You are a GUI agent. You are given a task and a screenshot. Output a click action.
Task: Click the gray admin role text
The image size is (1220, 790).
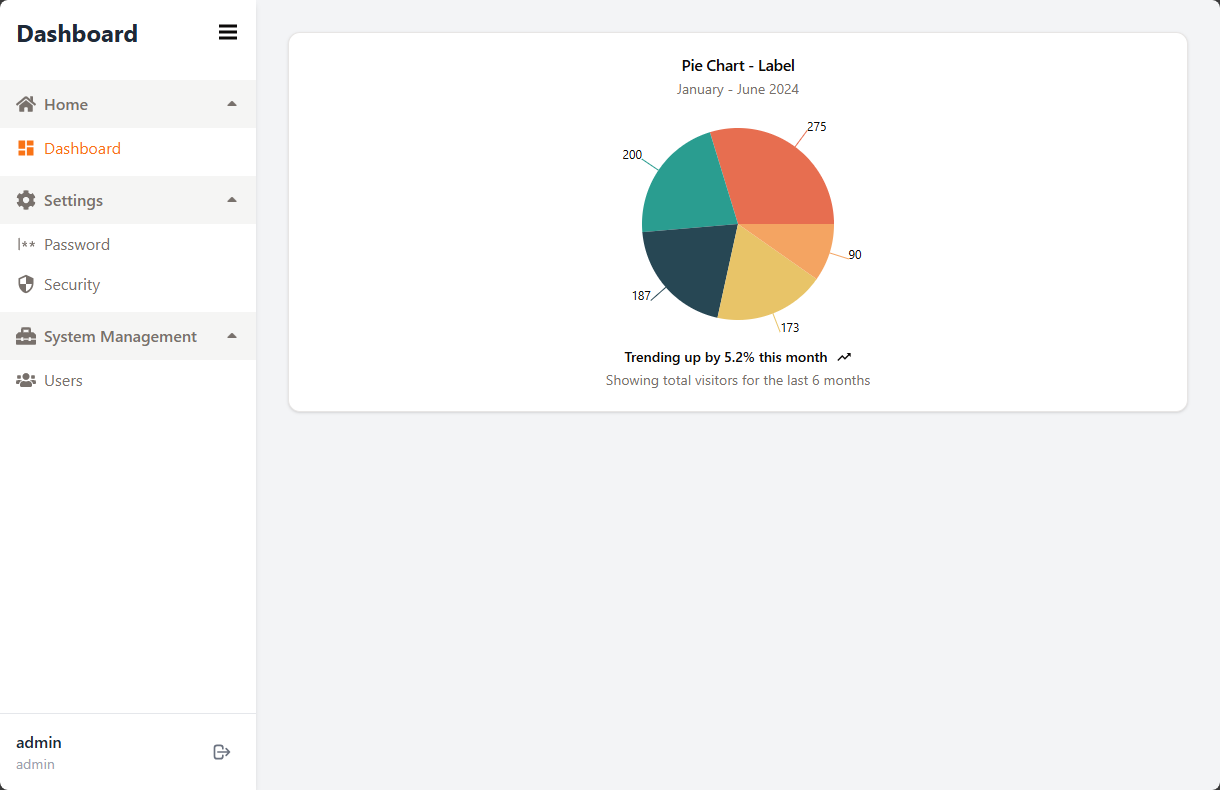(x=35, y=764)
